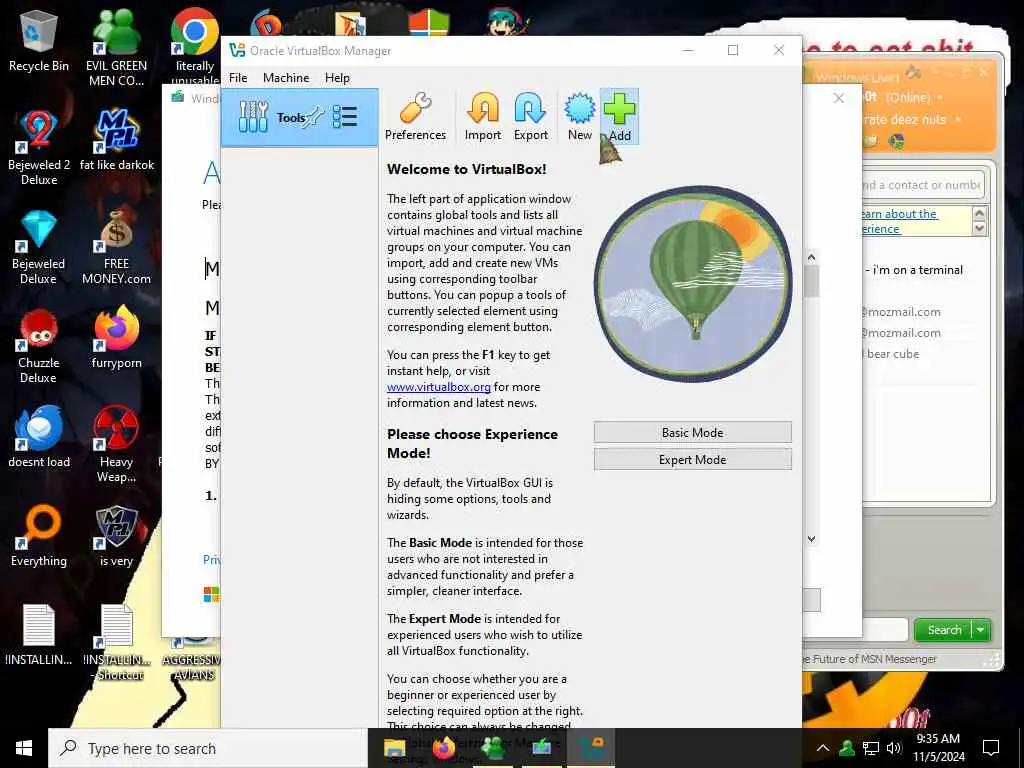Open Heavy Weap... desktop shortcut
Image resolution: width=1024 pixels, height=768 pixels.
tap(116, 444)
